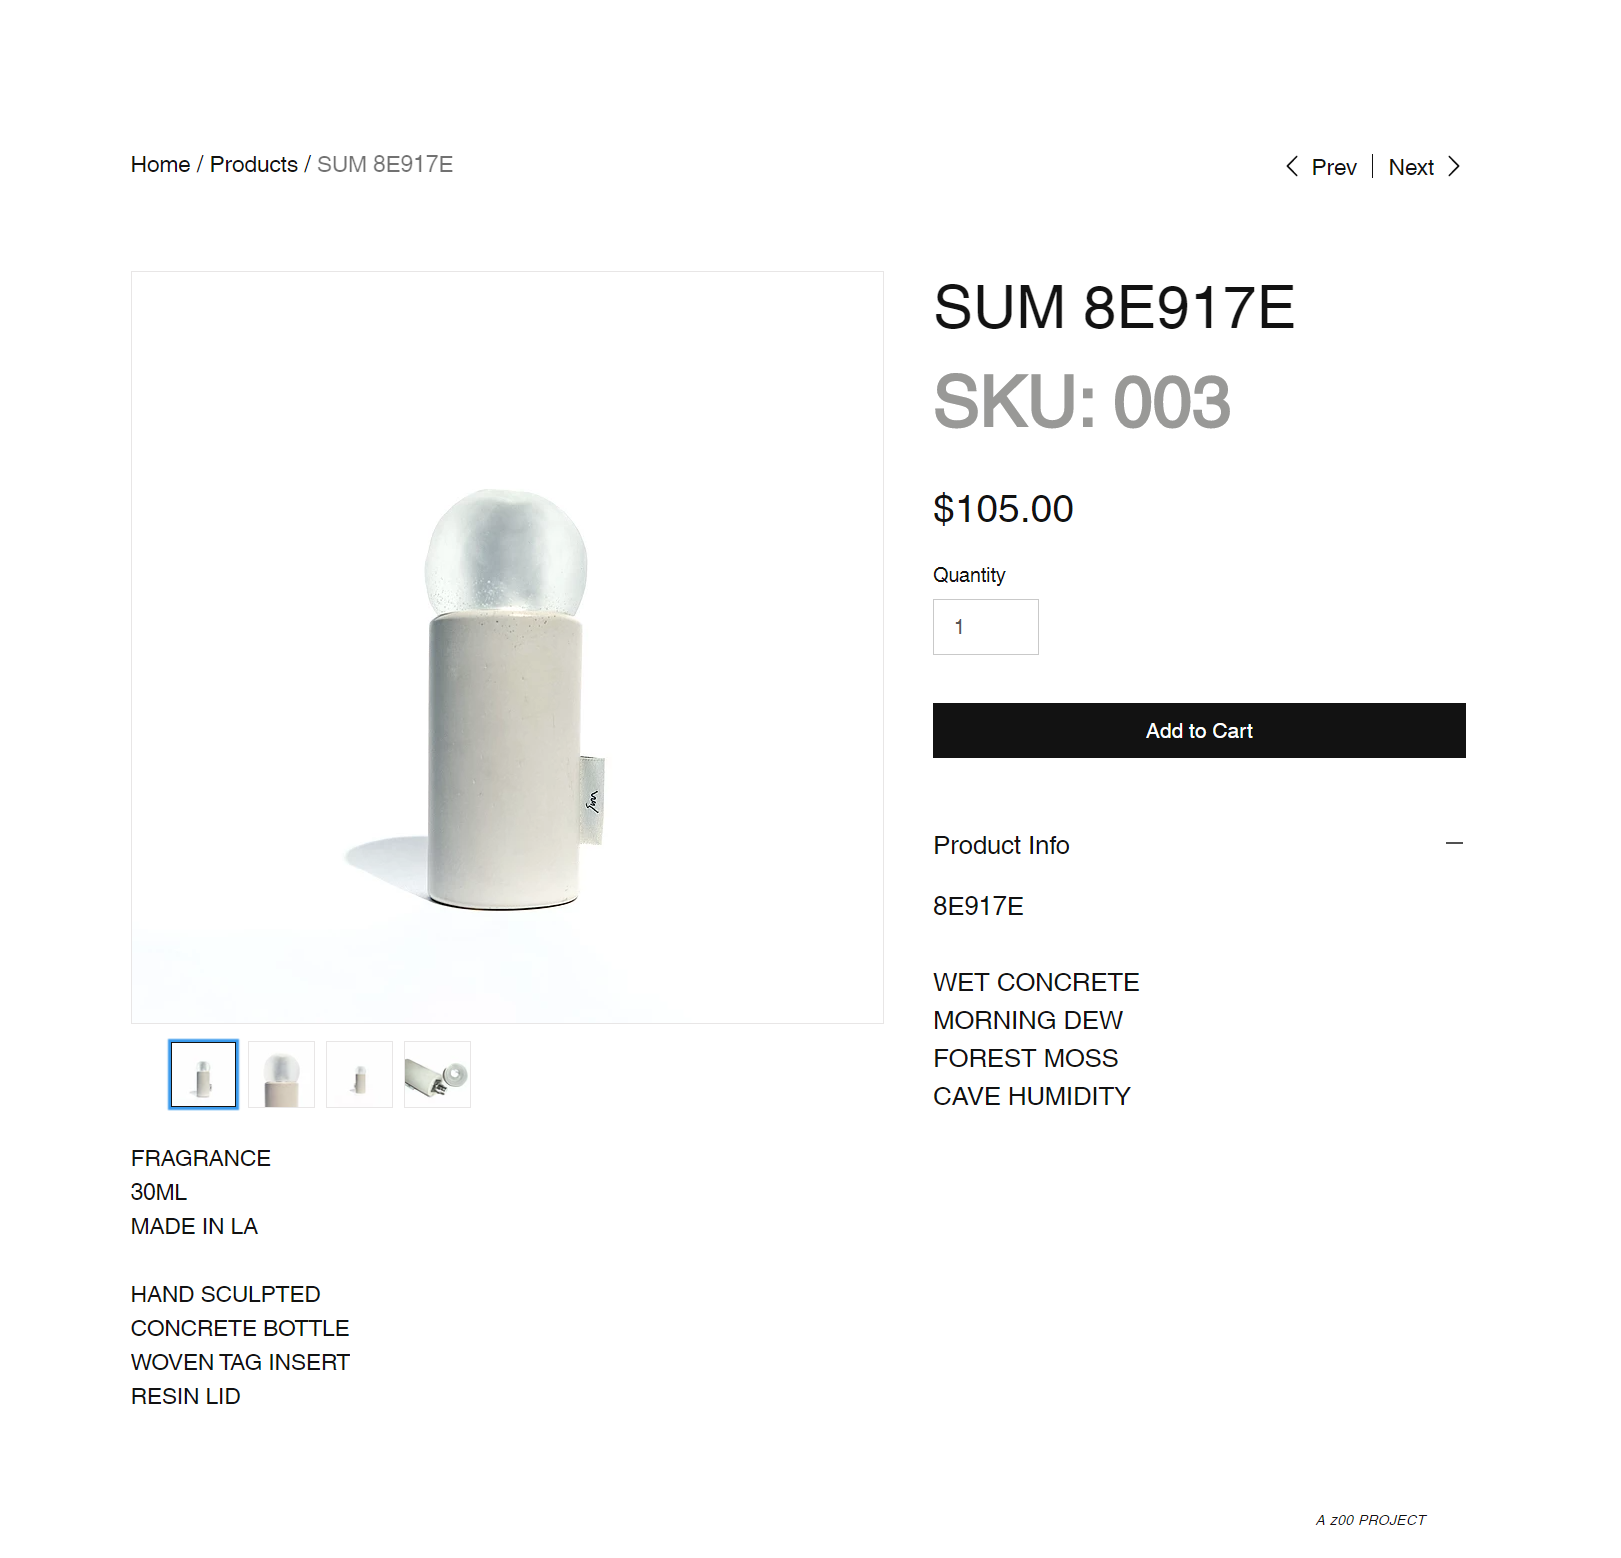Viewport: 1621px width, 1558px height.
Task: Collapse Product Info with the minus icon
Action: tap(1454, 844)
